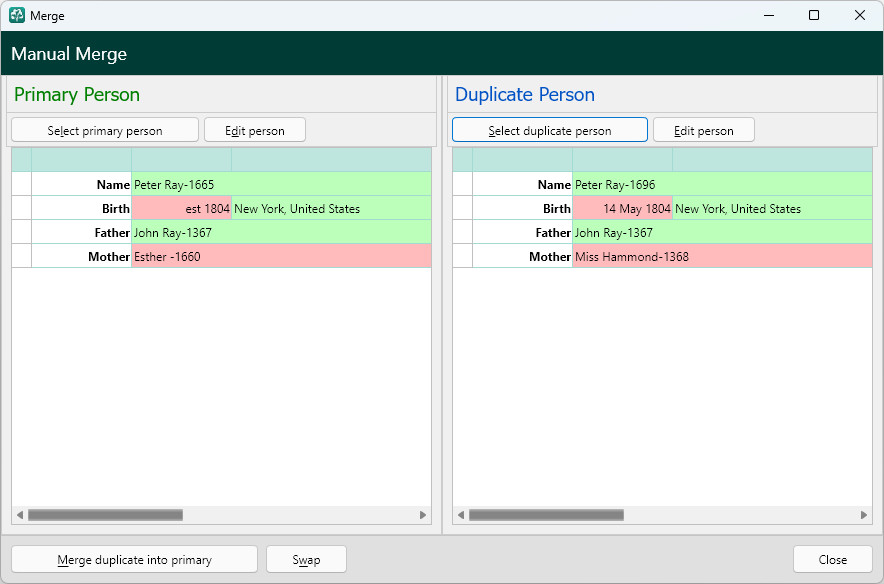This screenshot has width=884, height=584.
Task: Tick checkbox cell beside primary Birth row
Action: pos(21,209)
